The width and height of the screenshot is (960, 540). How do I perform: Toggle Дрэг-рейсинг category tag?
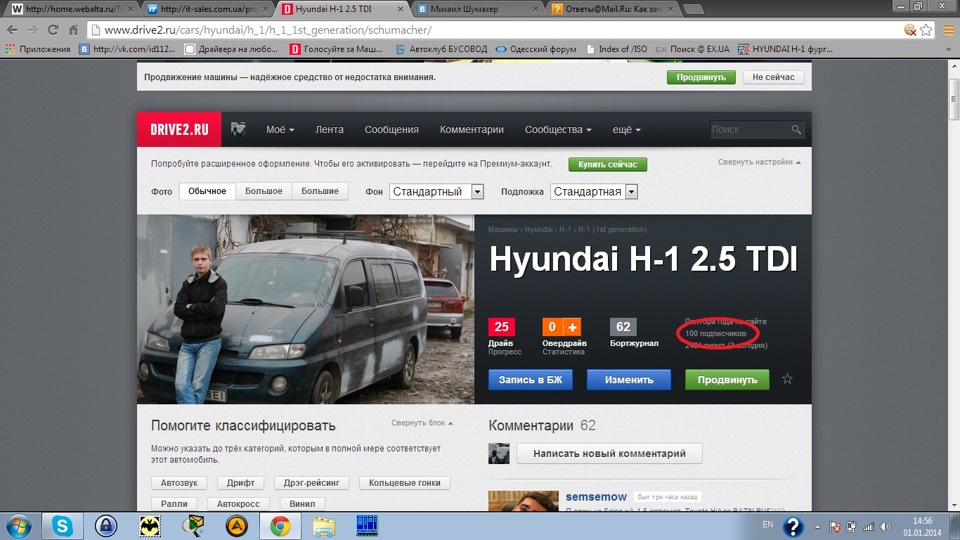(x=311, y=482)
